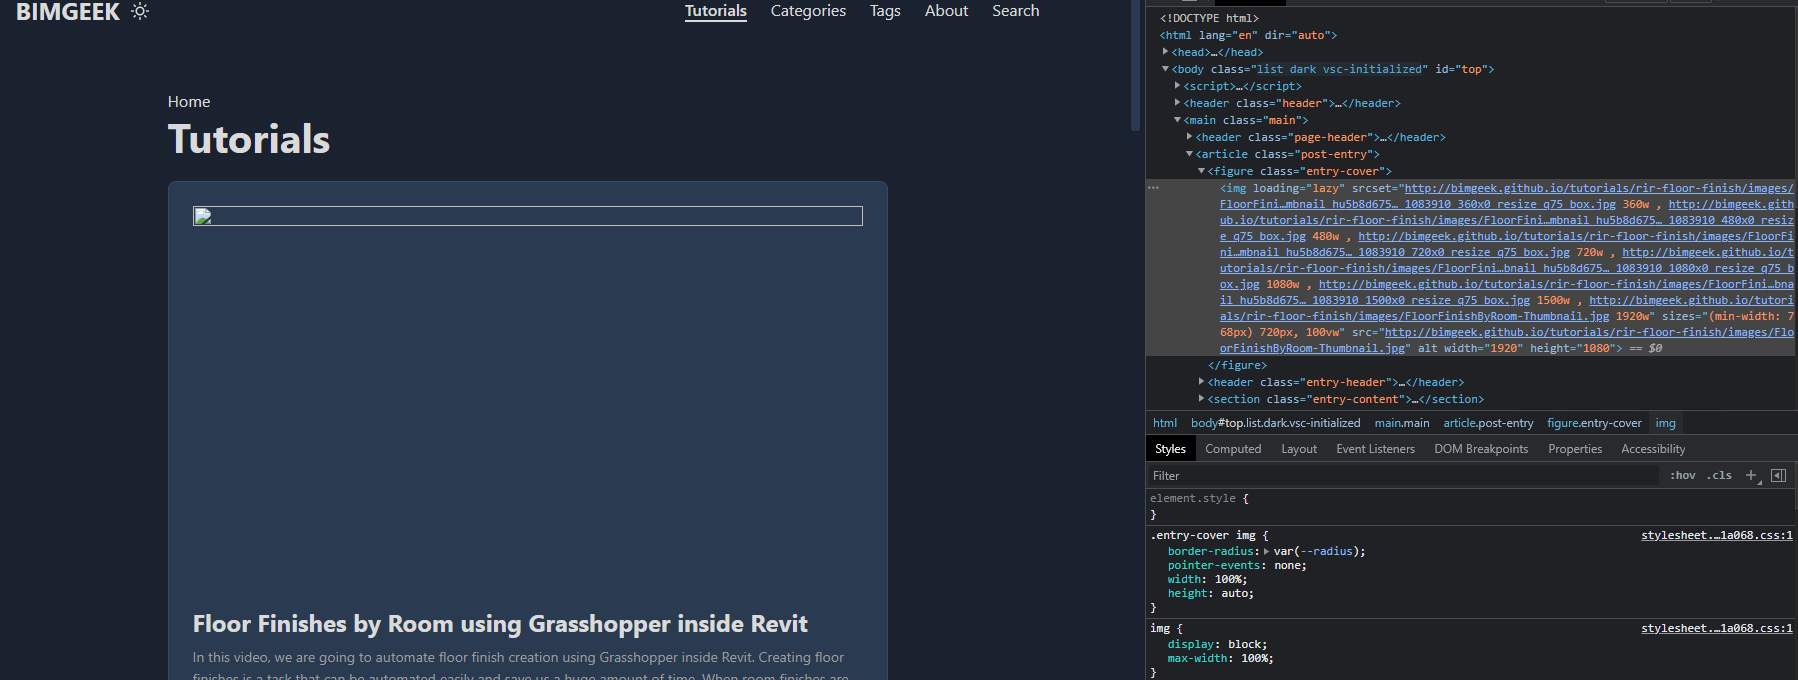
Task: Click the src FloorFinishByRoom-Thumbnail.jpg link
Action: (x=1506, y=340)
